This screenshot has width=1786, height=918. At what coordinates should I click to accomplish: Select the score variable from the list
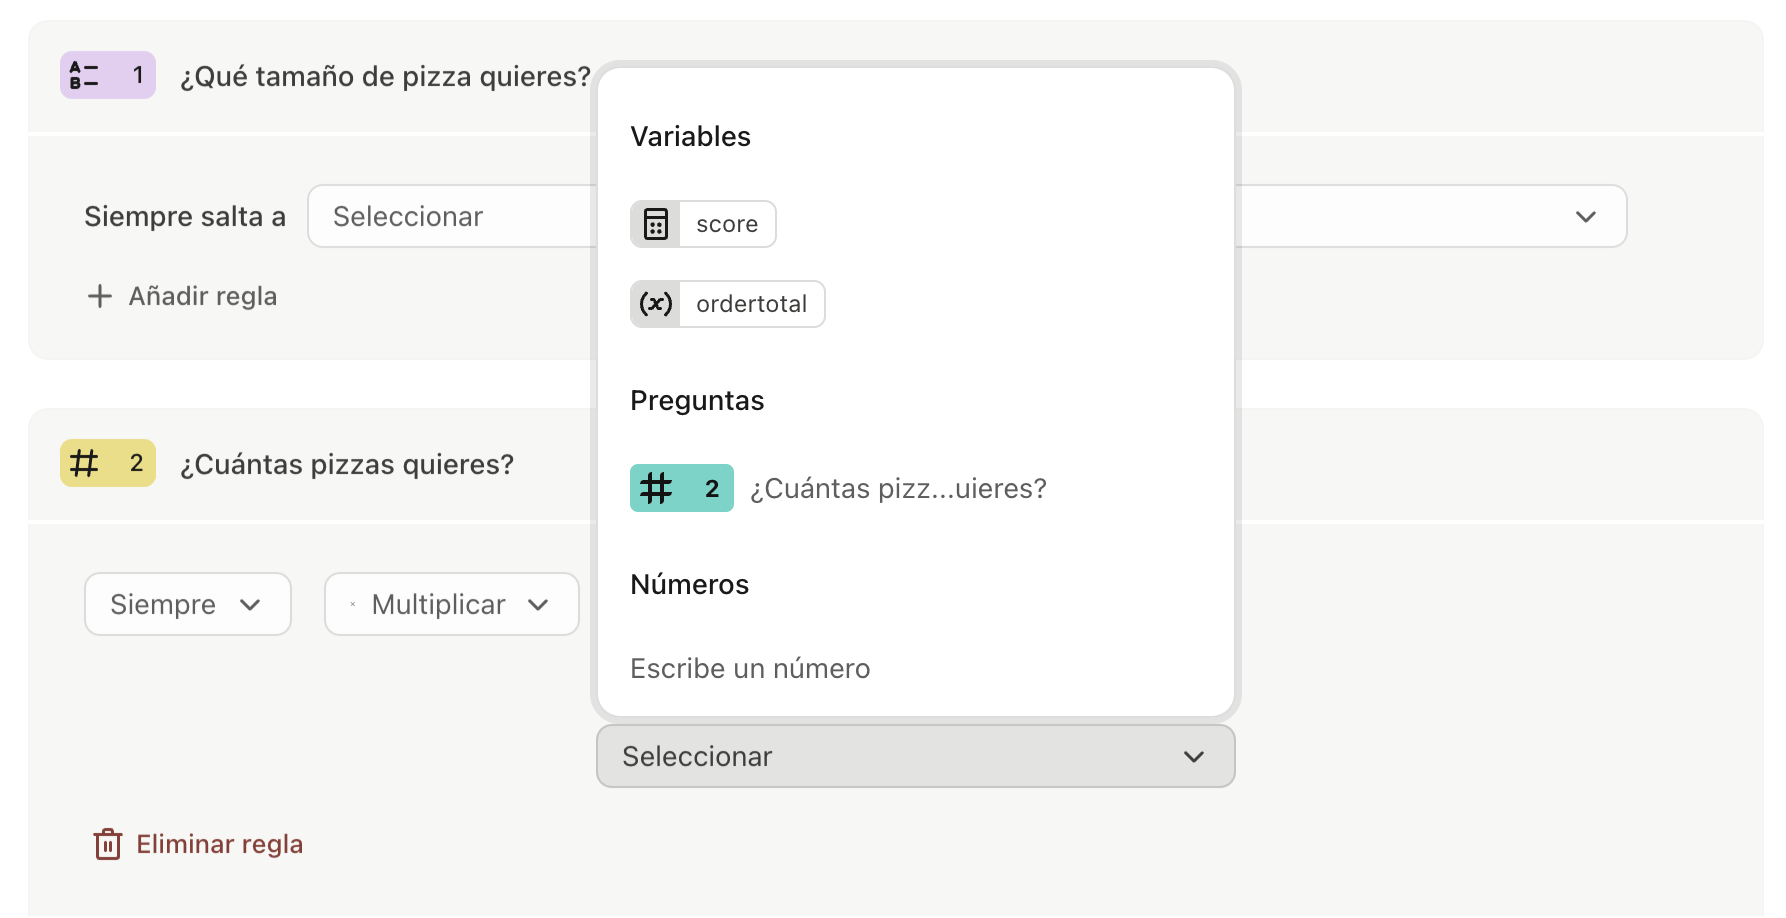(x=726, y=224)
